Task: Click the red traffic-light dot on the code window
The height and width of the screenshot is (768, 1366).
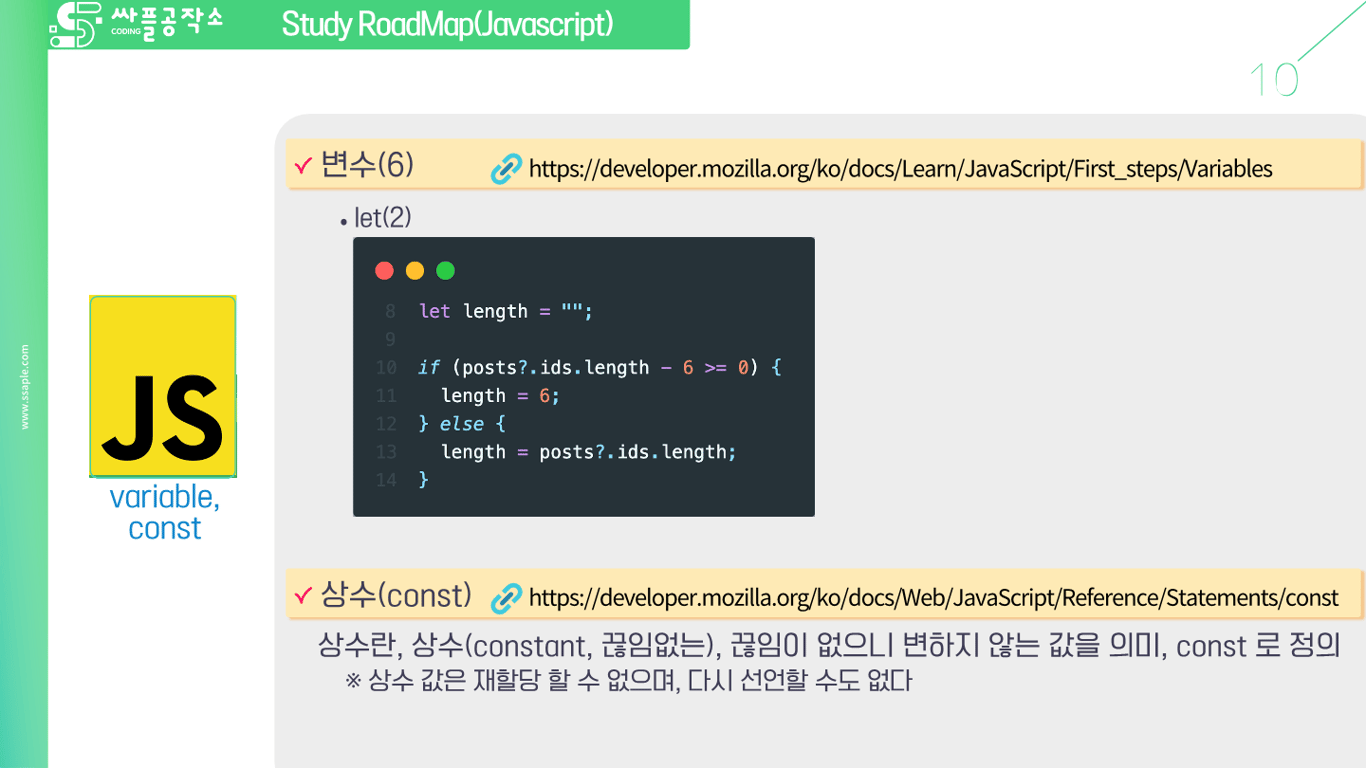Action: click(384, 270)
